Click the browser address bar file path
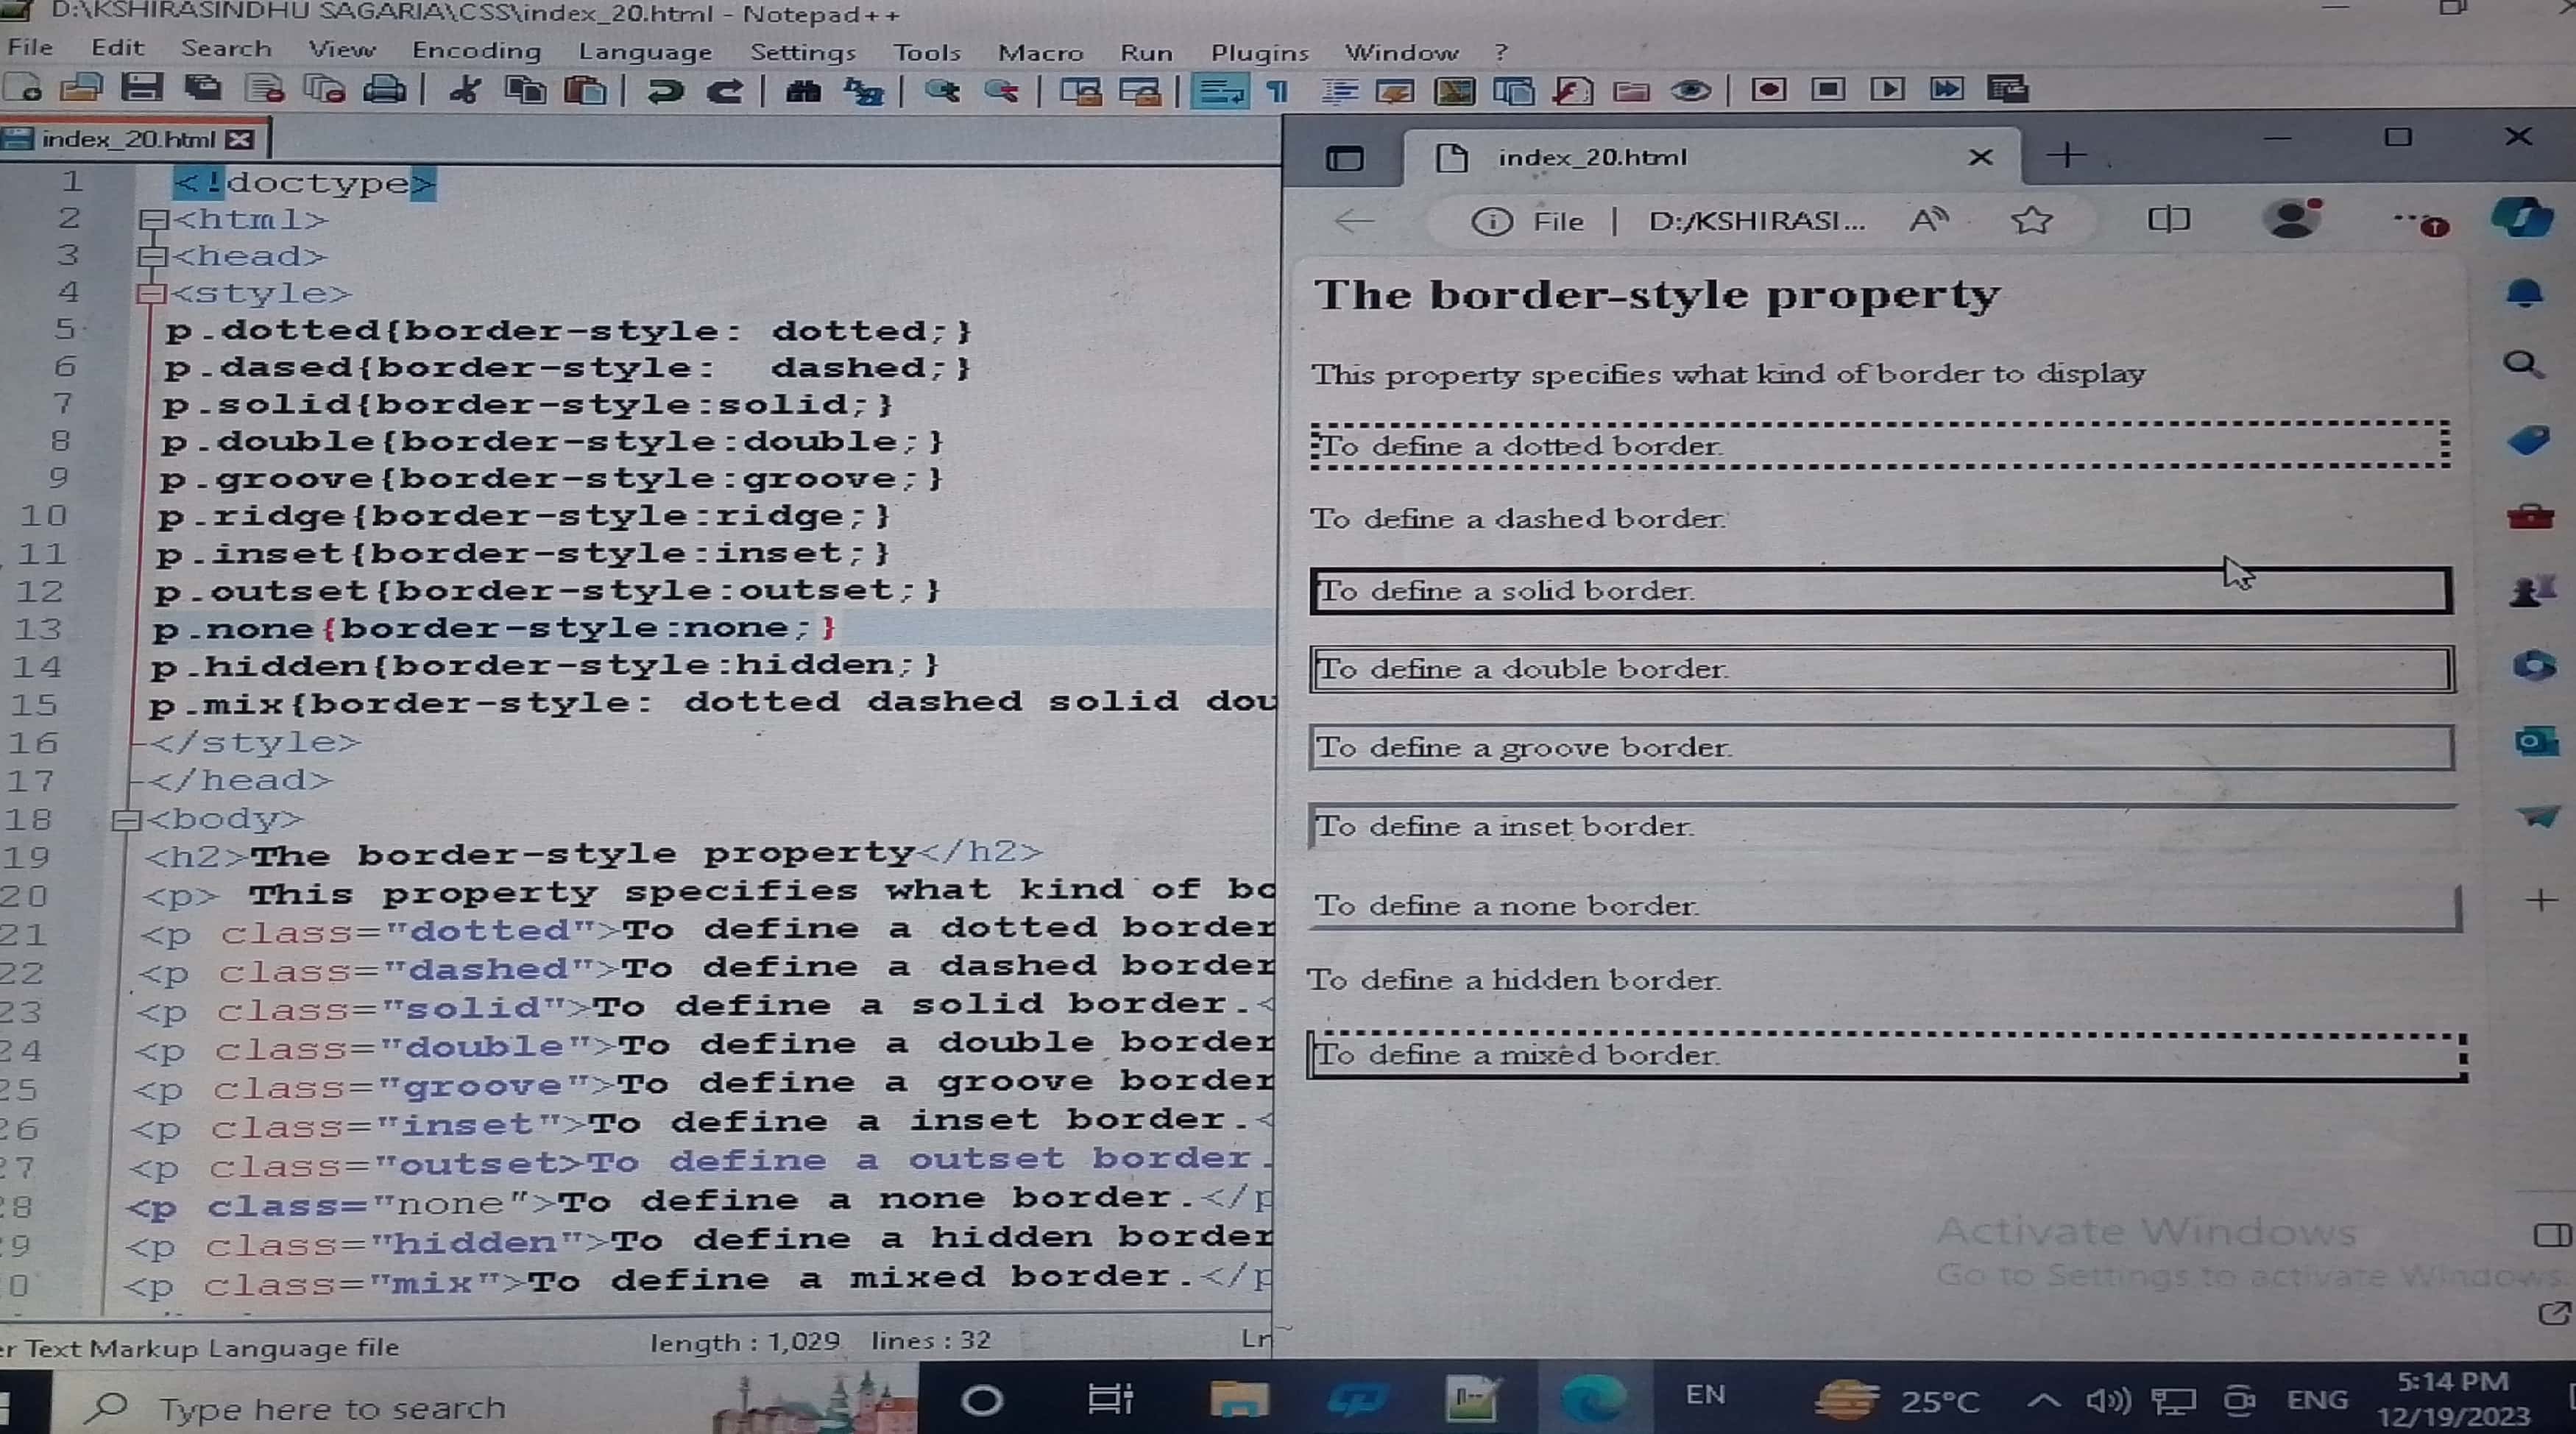 (1756, 221)
